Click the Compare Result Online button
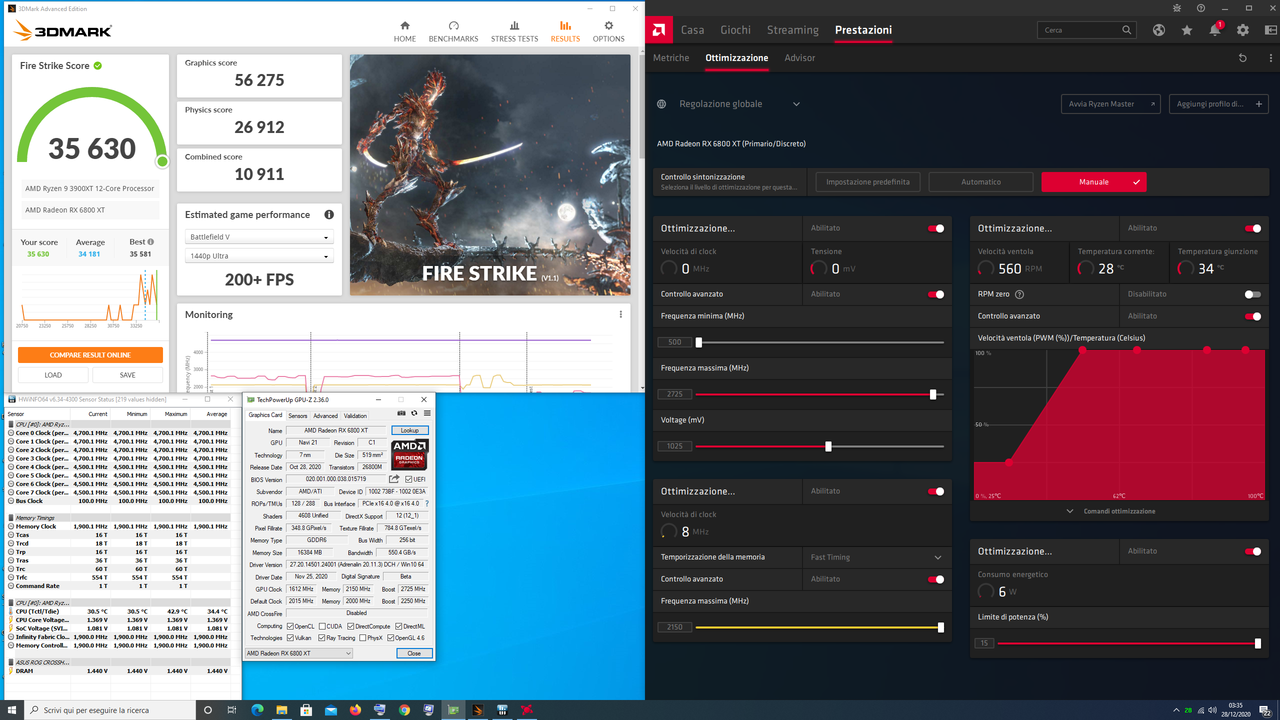This screenshot has height=720, width=1280. click(x=90, y=354)
